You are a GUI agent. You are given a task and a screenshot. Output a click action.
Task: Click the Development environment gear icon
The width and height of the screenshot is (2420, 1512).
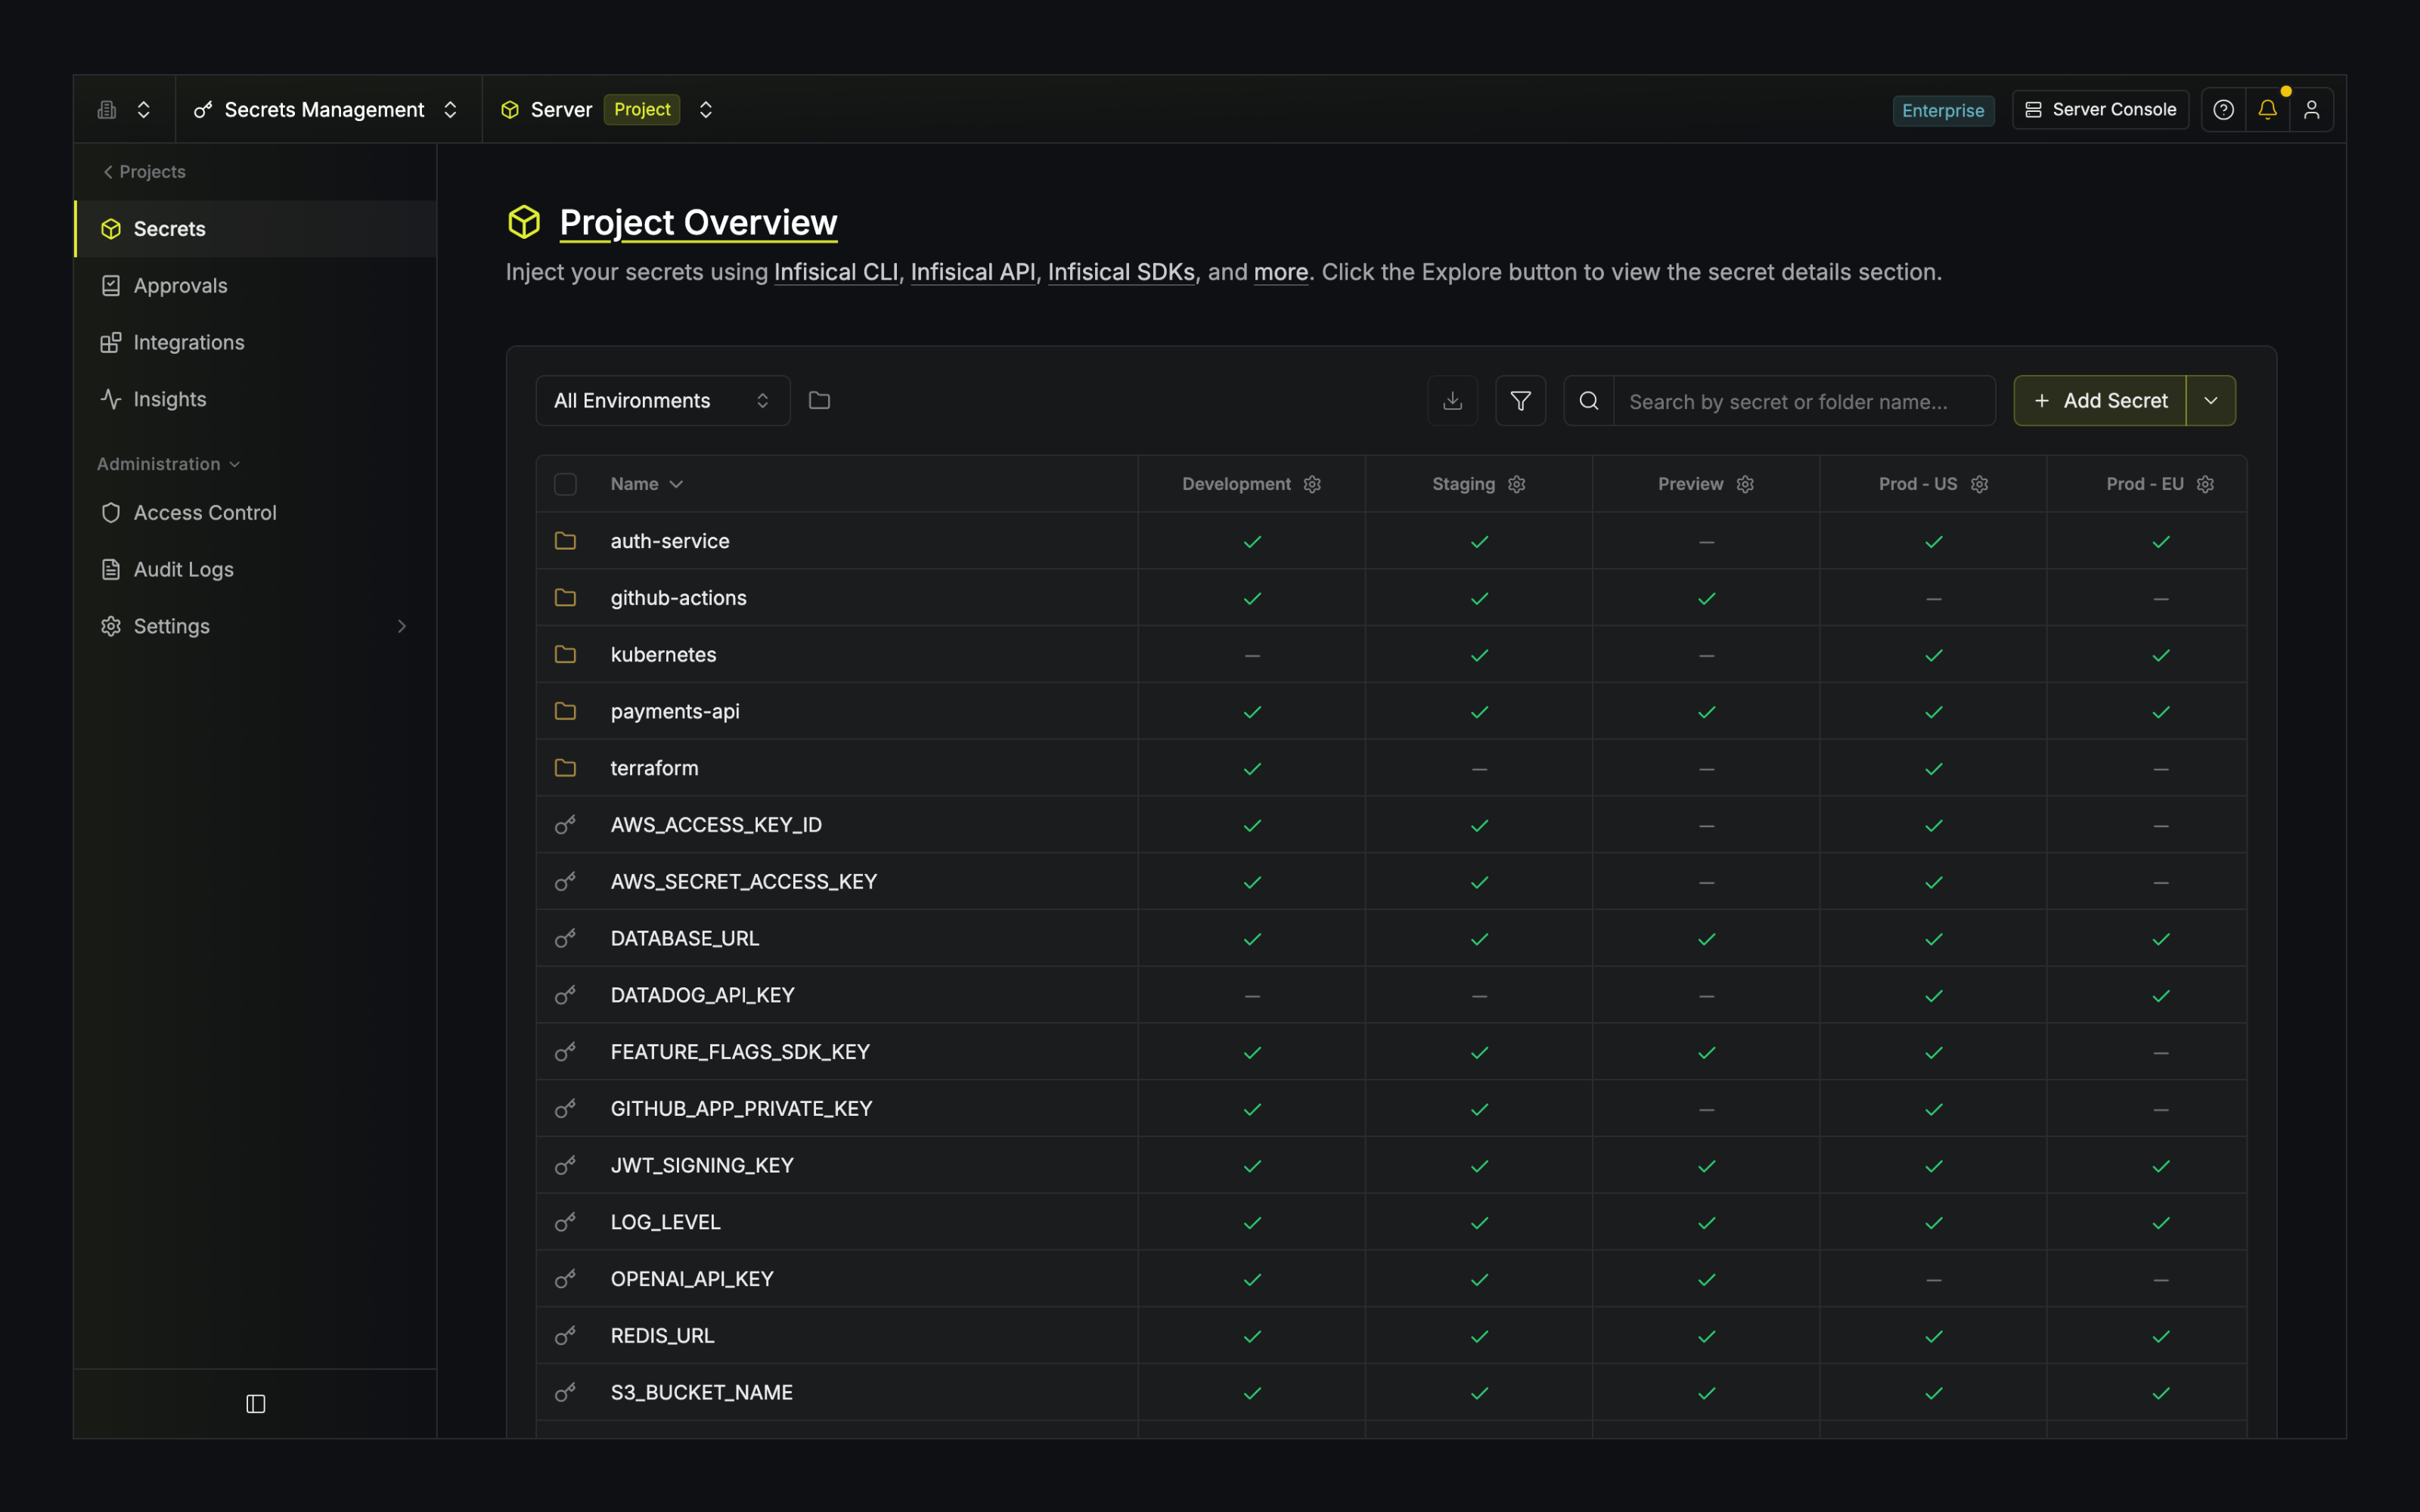click(x=1312, y=484)
